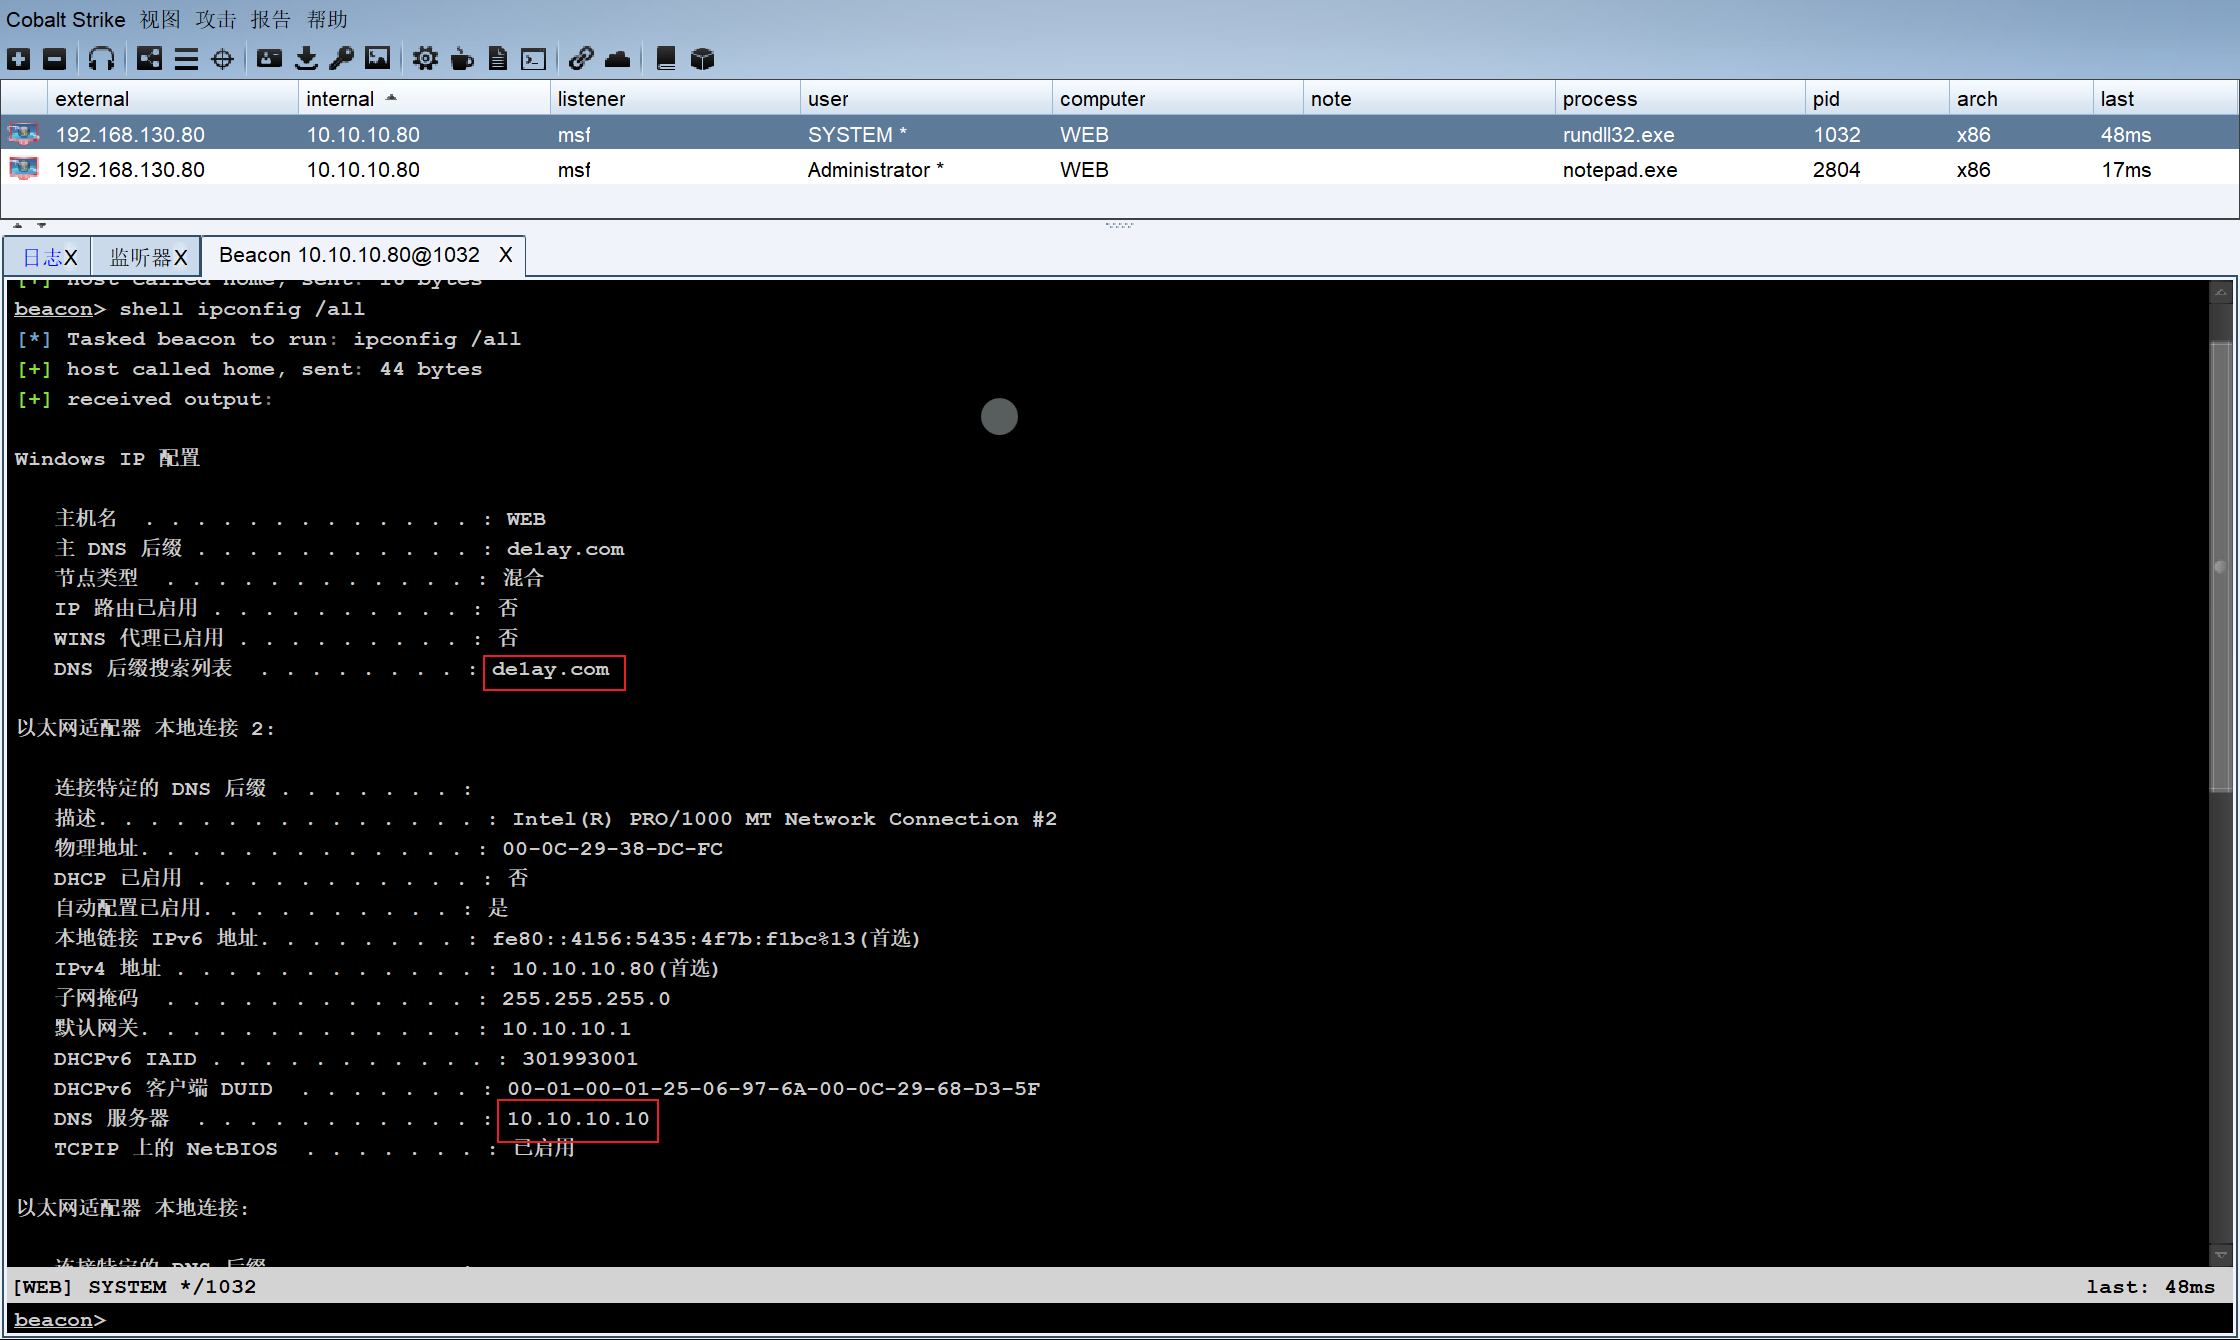This screenshot has width=2240, height=1340.
Task: Sort by the user column header
Action: click(925, 98)
